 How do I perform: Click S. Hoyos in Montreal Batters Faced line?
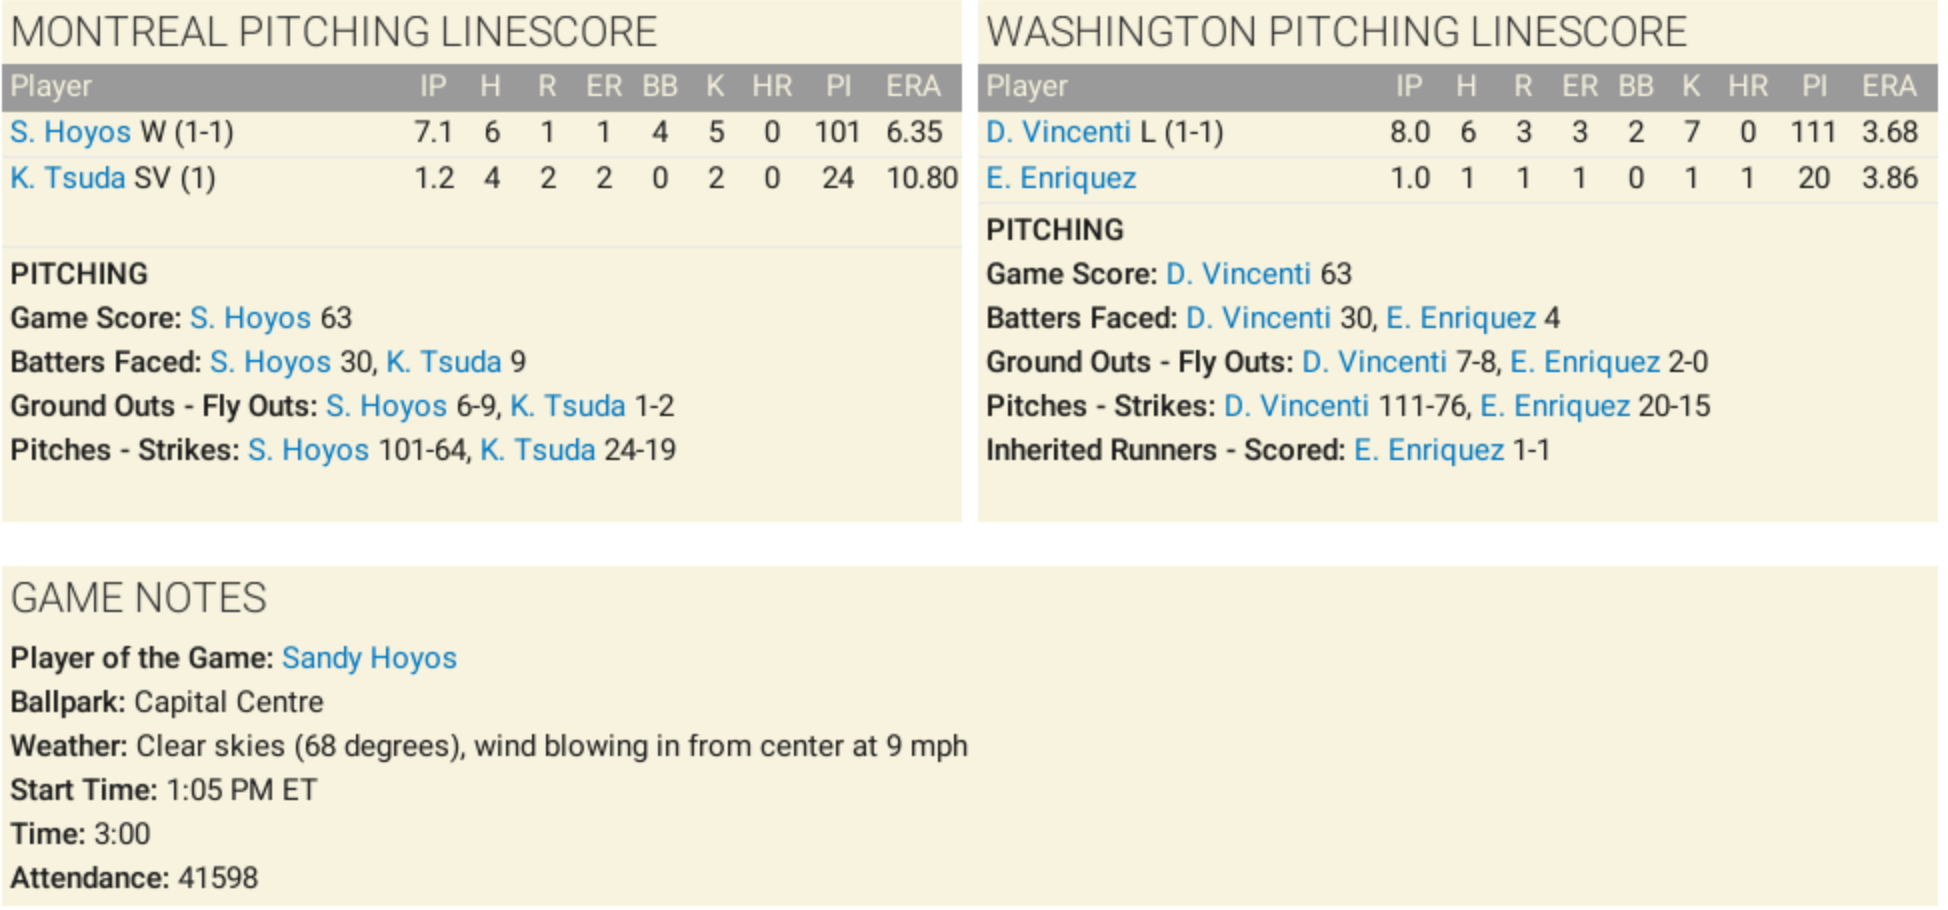270,362
